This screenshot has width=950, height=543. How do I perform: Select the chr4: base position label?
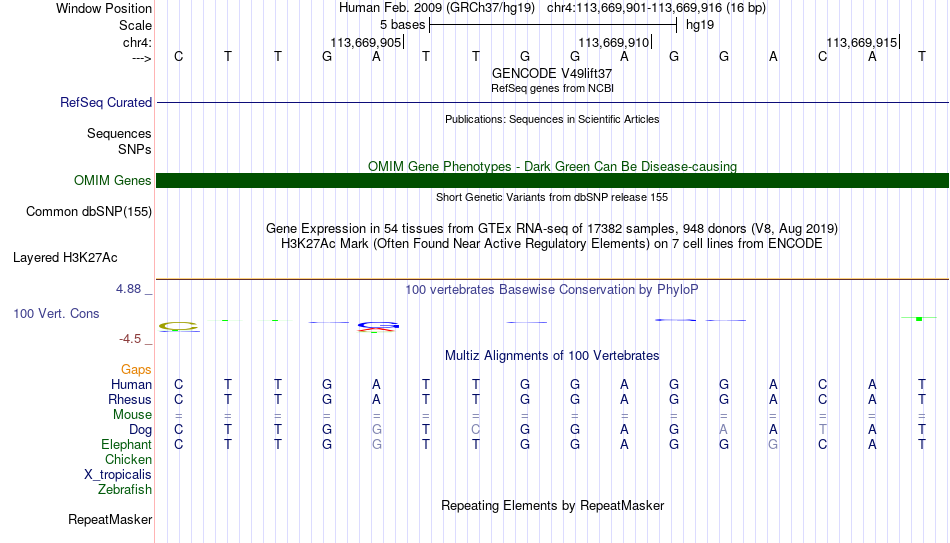tap(137, 42)
